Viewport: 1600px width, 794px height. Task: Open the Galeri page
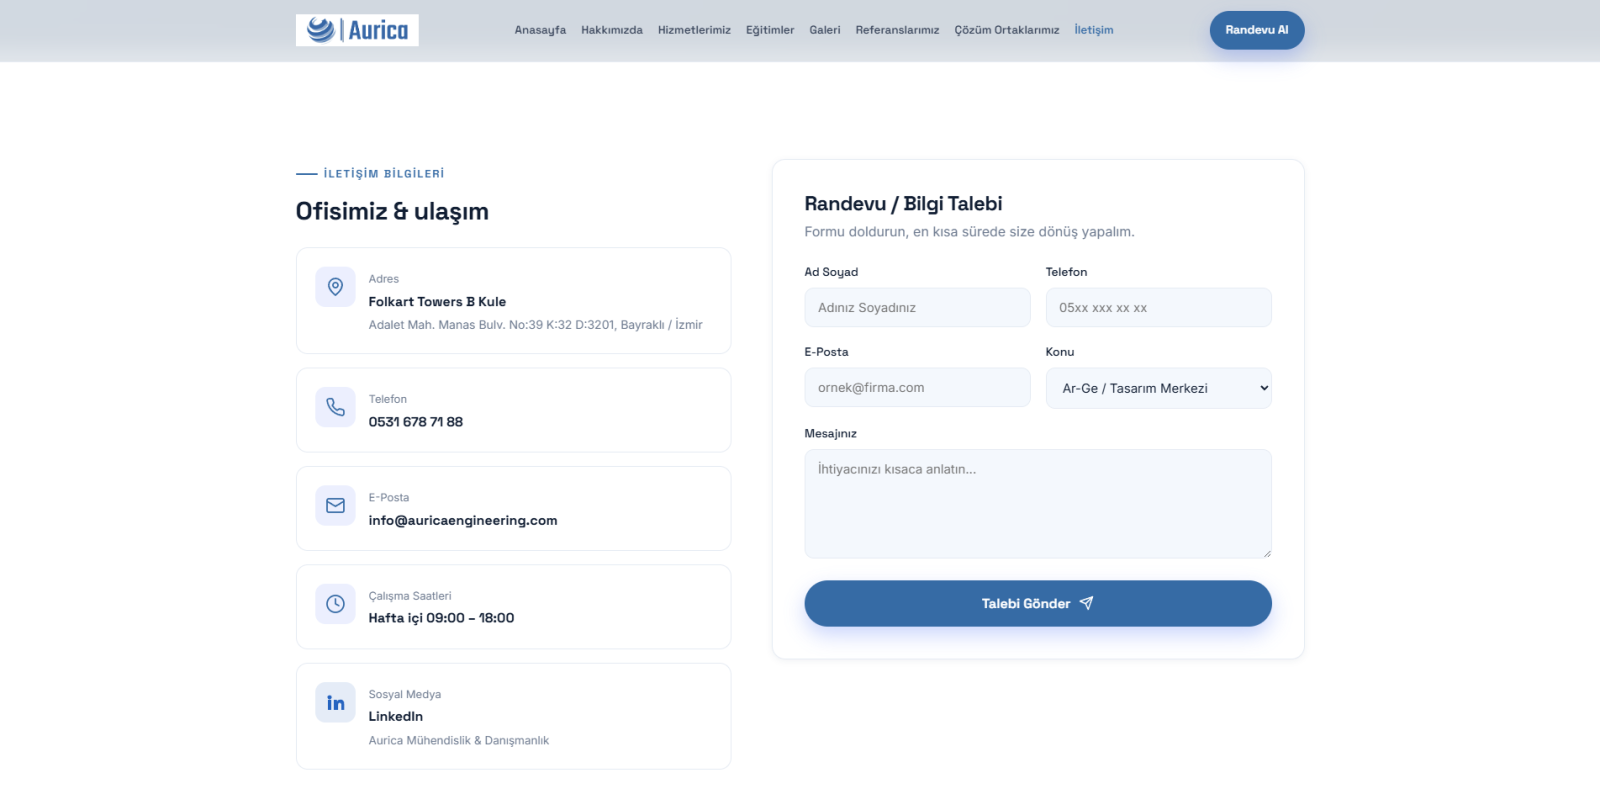pos(825,30)
